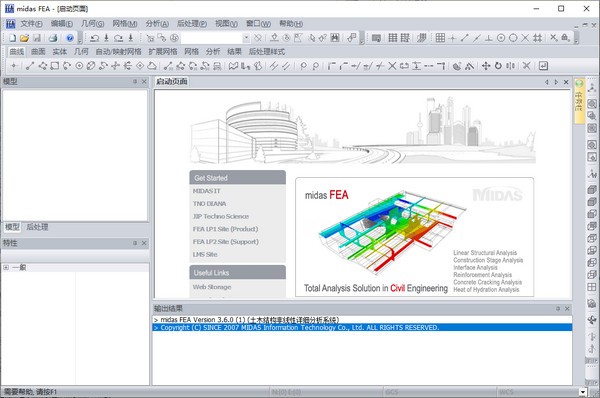Click the Undo arrow icon

tap(95, 38)
